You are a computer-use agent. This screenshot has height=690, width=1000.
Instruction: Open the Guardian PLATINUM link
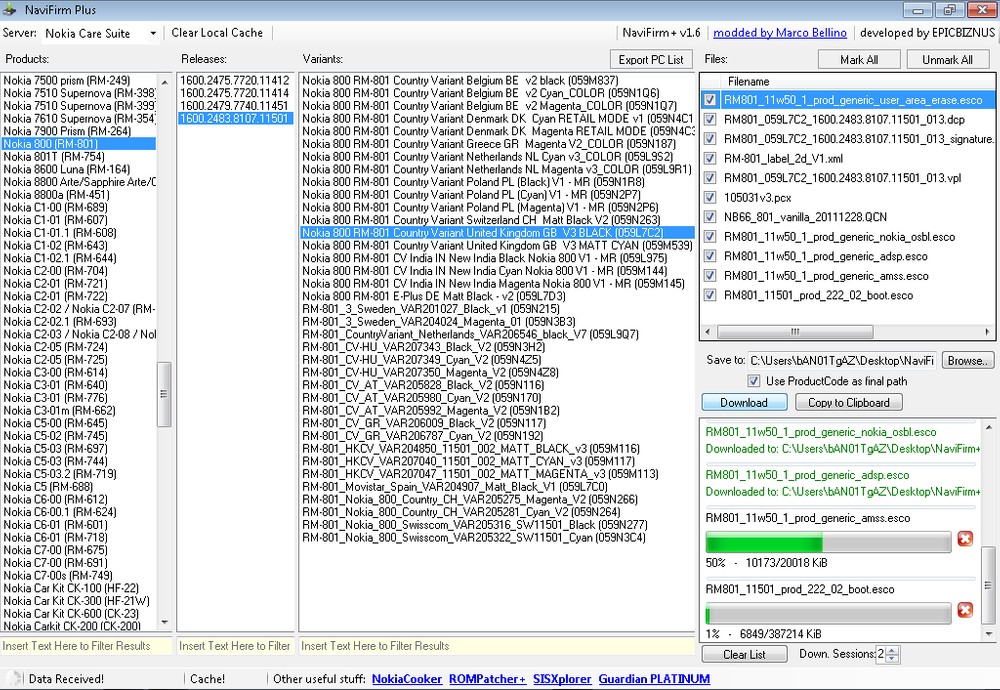(x=654, y=679)
